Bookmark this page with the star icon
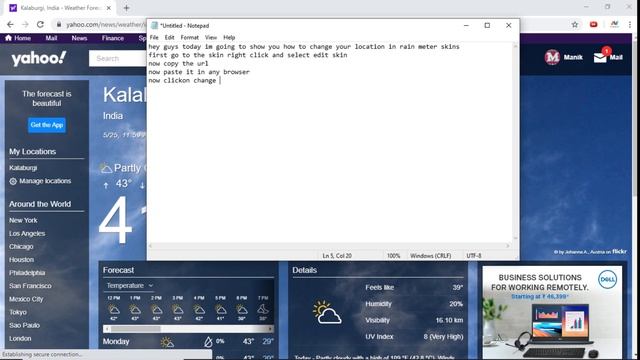 [x=575, y=24]
